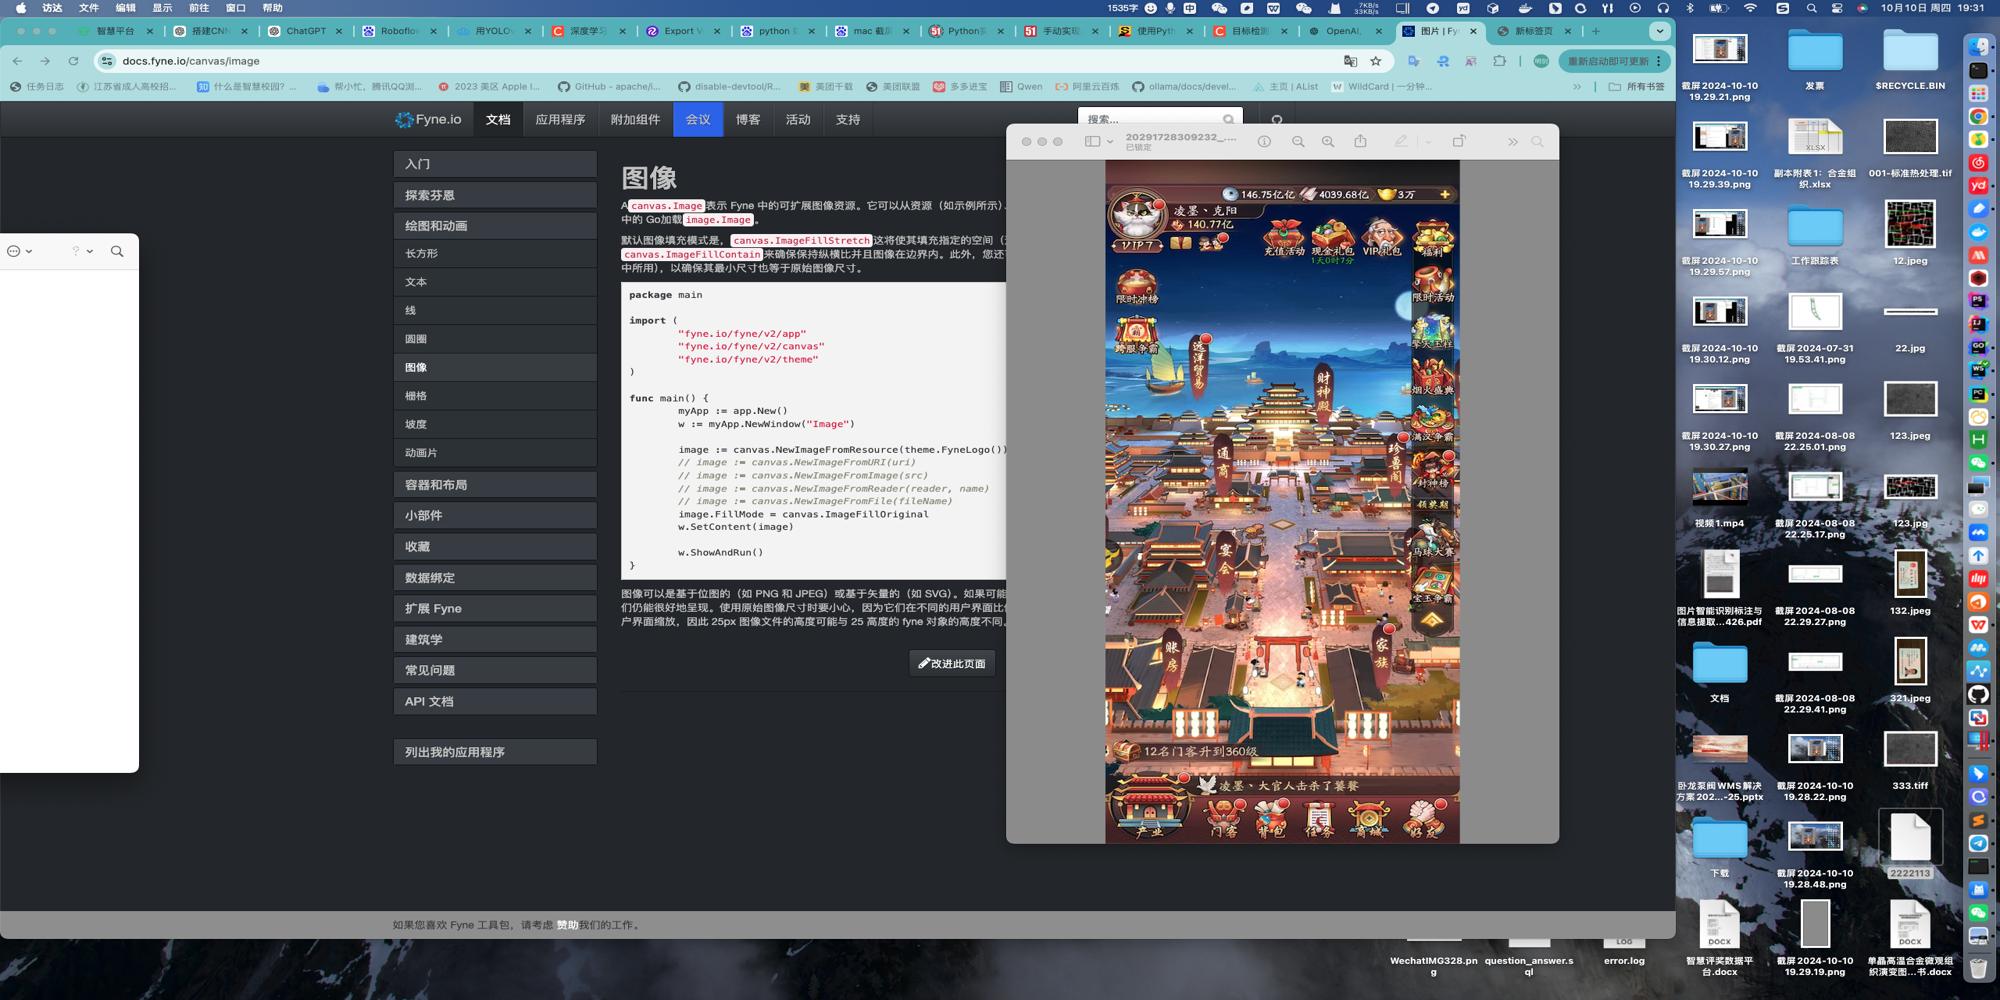
Task: Open the 支持 nav tab
Action: tap(848, 119)
